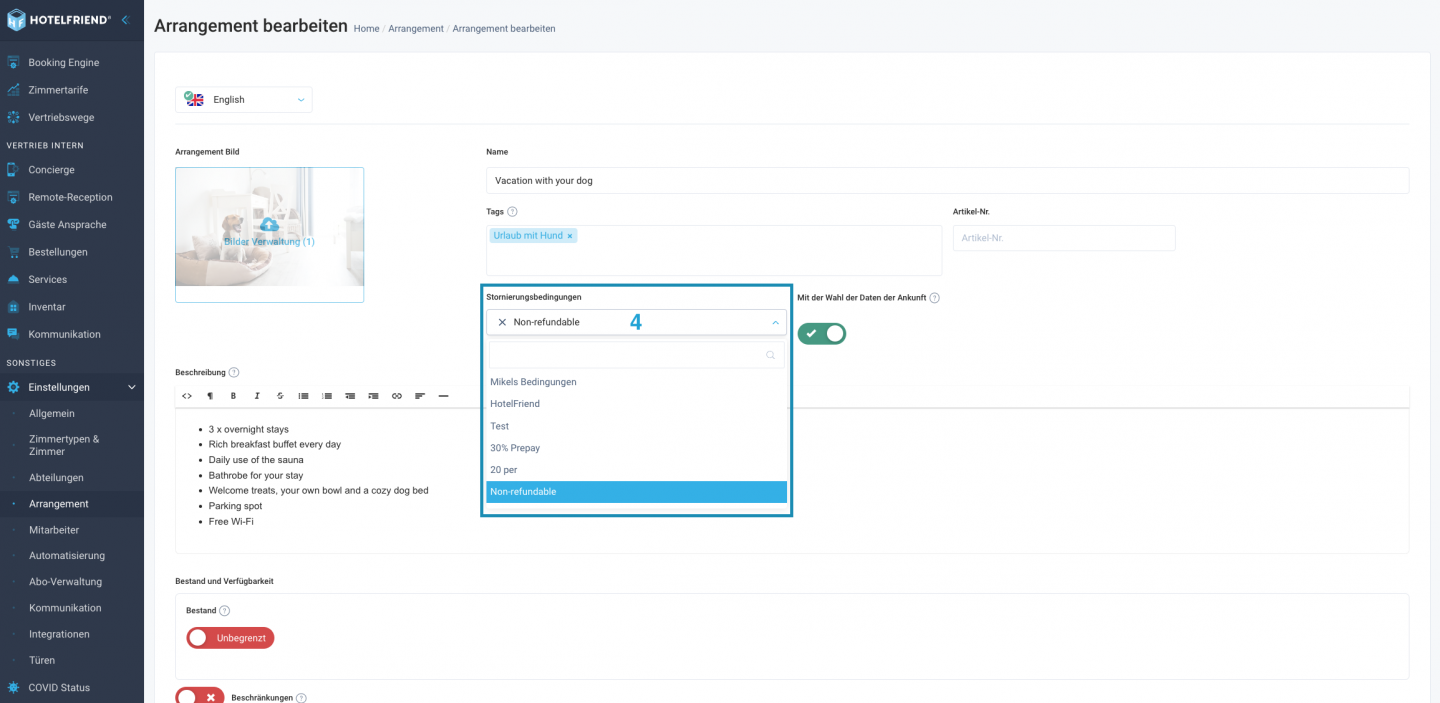
Task: Click help icon beside Bestand label
Action: pos(224,611)
